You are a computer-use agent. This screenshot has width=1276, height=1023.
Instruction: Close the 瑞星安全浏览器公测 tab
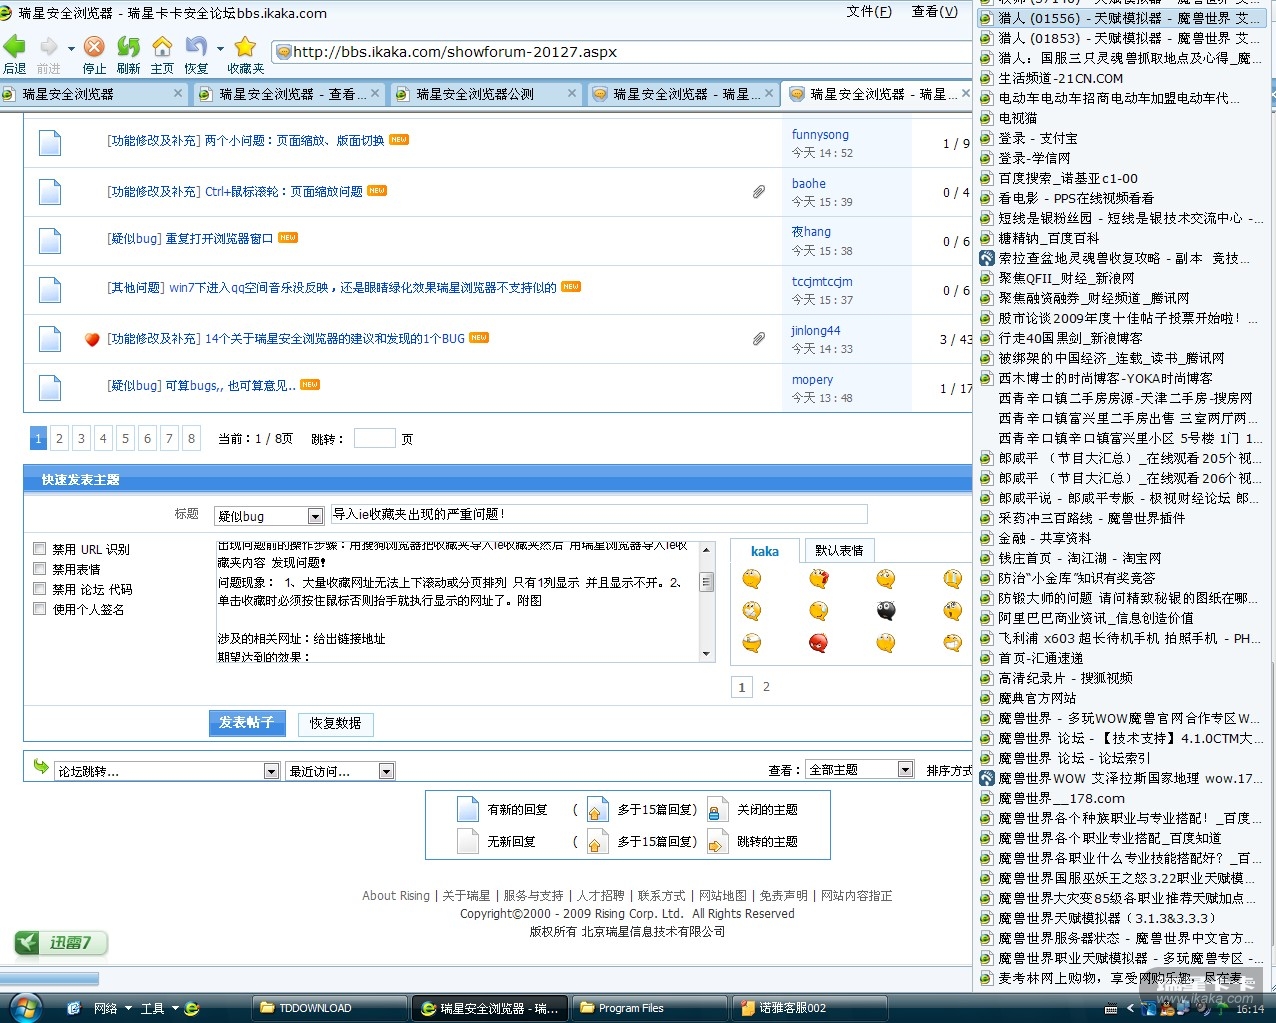pyautogui.click(x=572, y=93)
